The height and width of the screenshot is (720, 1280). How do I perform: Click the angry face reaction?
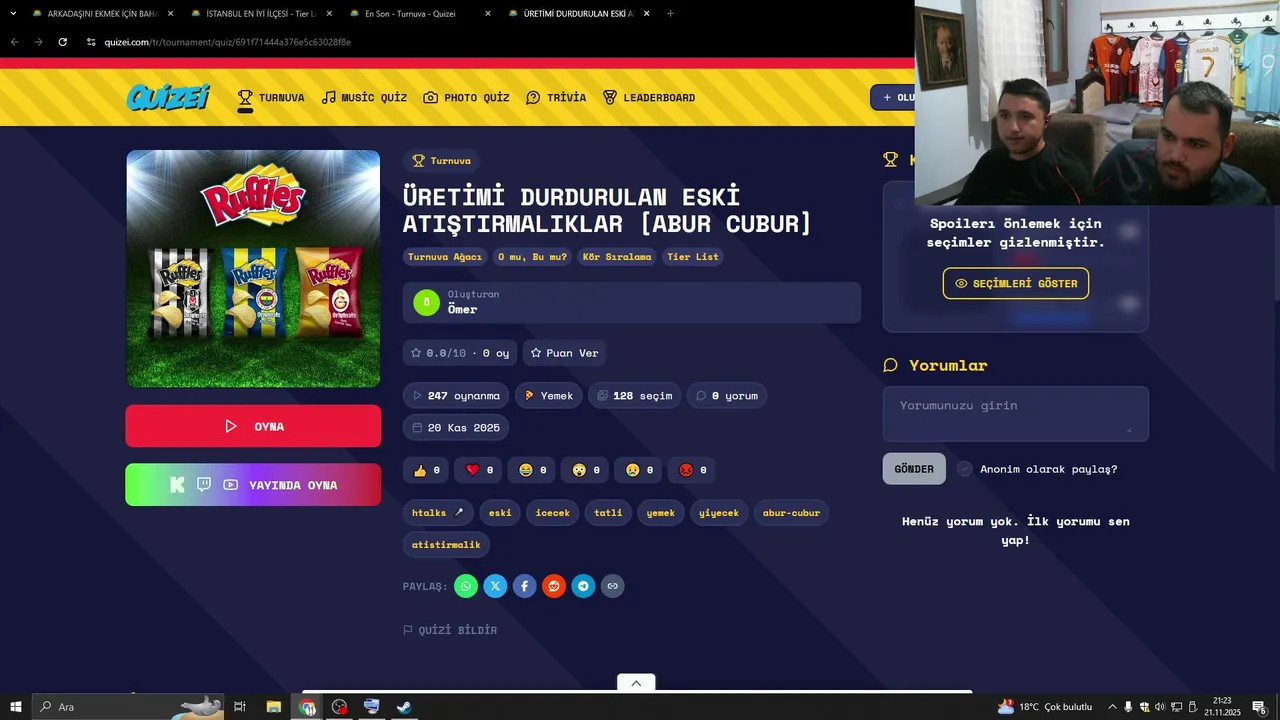pos(693,470)
